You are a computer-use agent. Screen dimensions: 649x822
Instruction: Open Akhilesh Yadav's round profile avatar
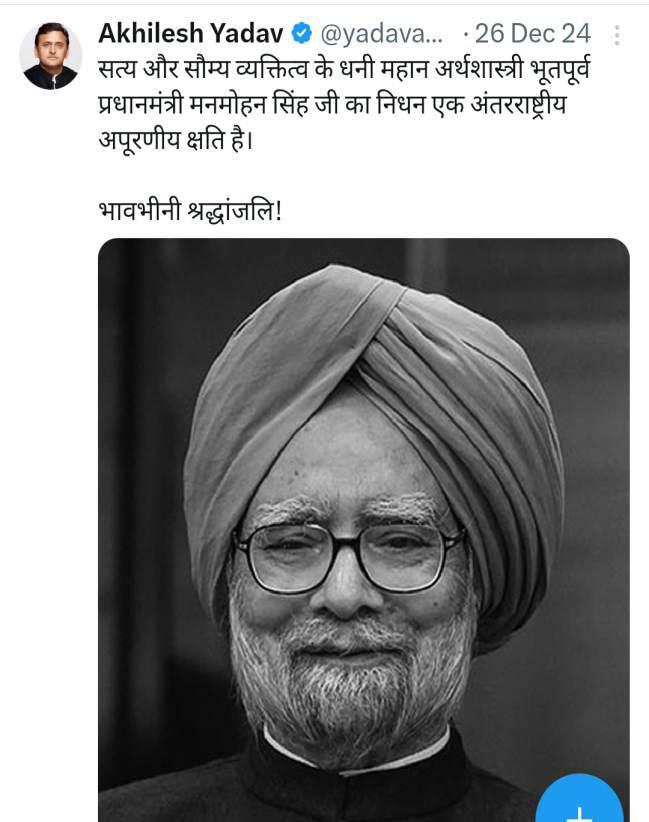tap(51, 56)
